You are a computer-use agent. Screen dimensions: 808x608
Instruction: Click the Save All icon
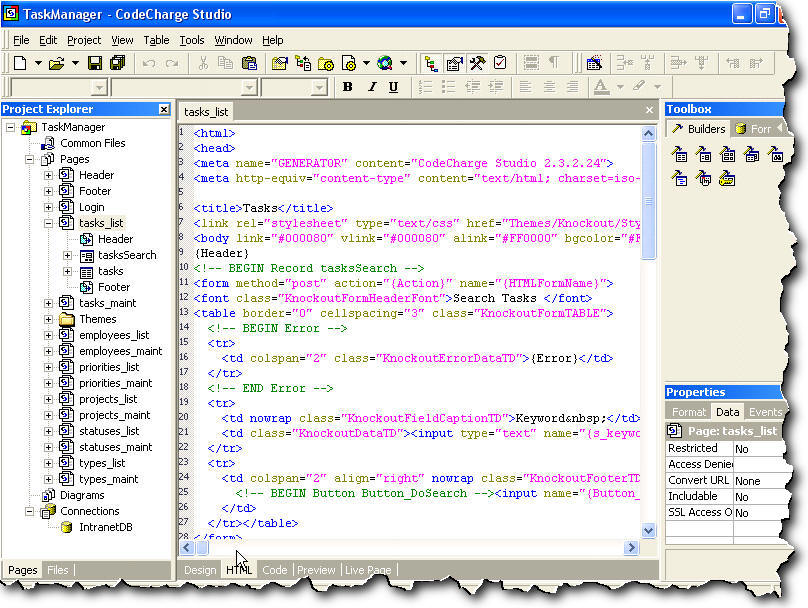117,63
